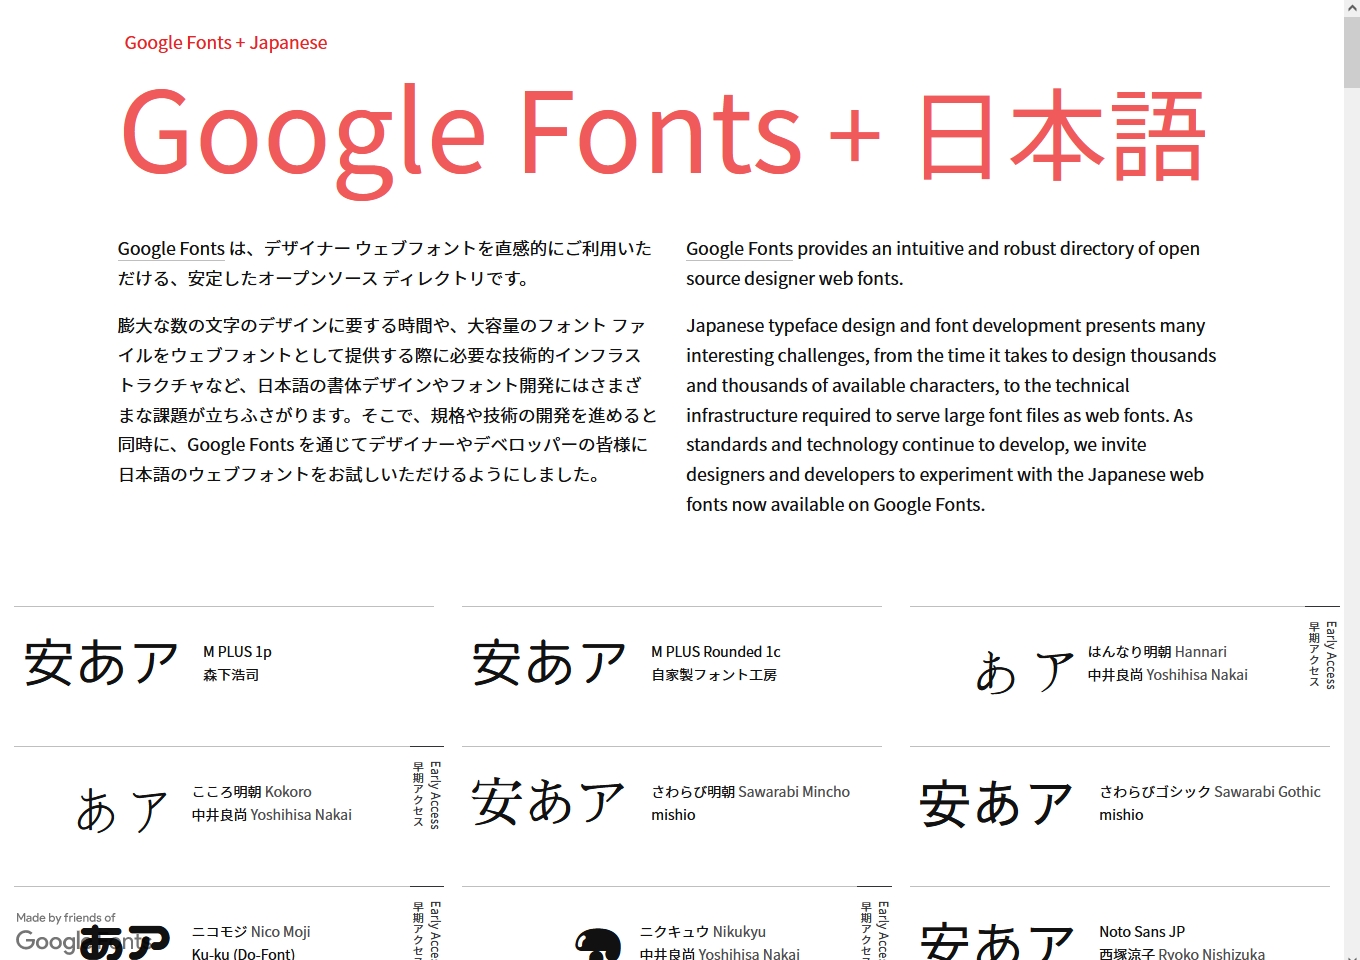Click author name 森下浩司

[231, 675]
